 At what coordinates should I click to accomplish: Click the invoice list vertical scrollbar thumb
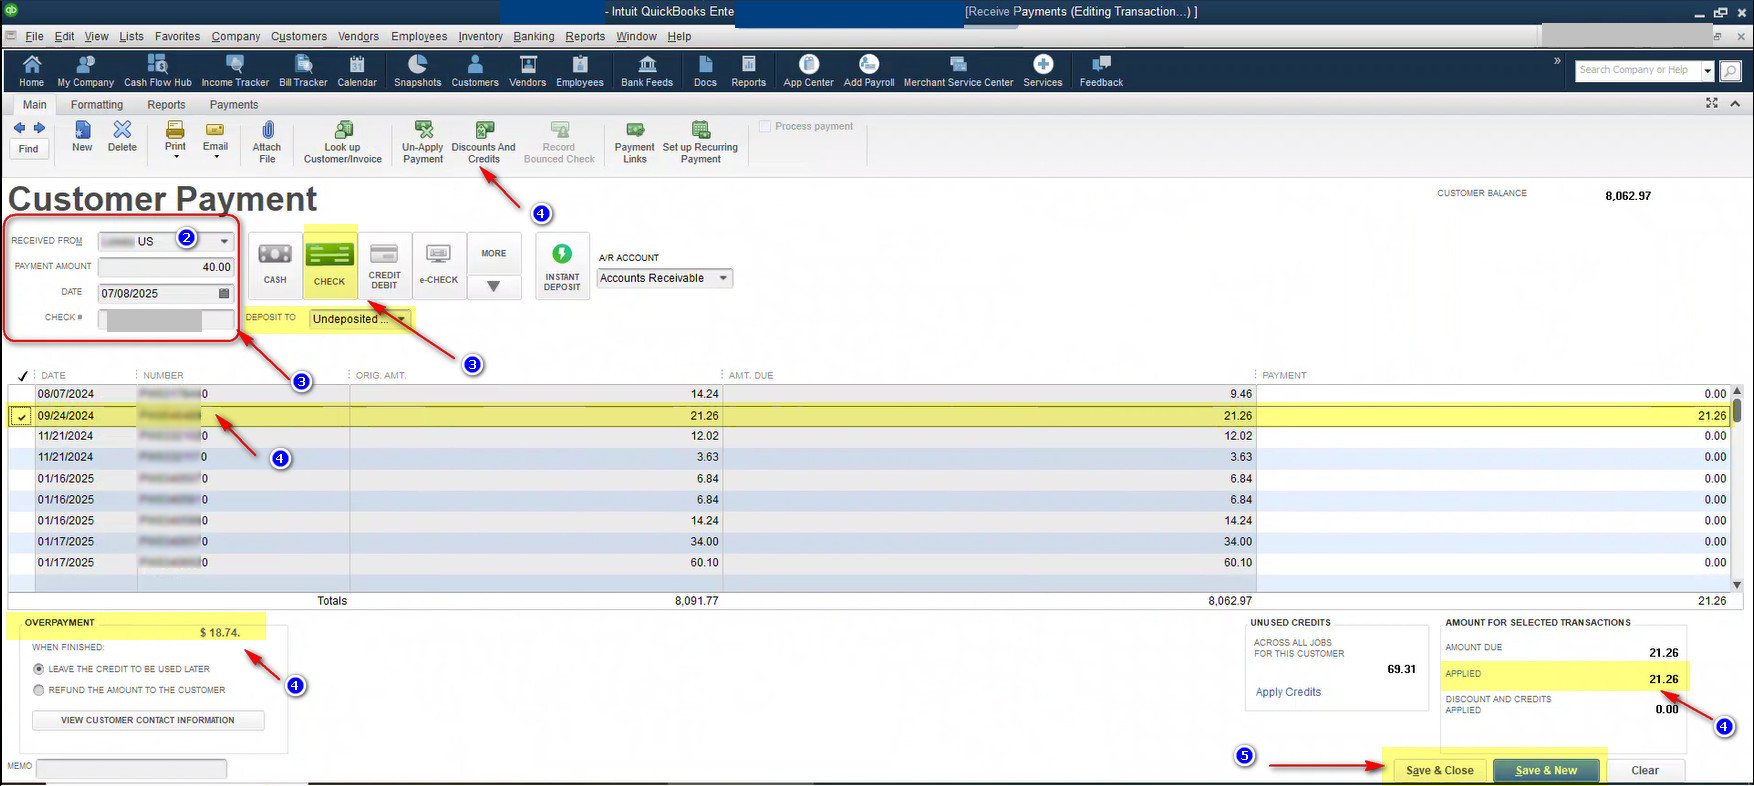point(1737,410)
